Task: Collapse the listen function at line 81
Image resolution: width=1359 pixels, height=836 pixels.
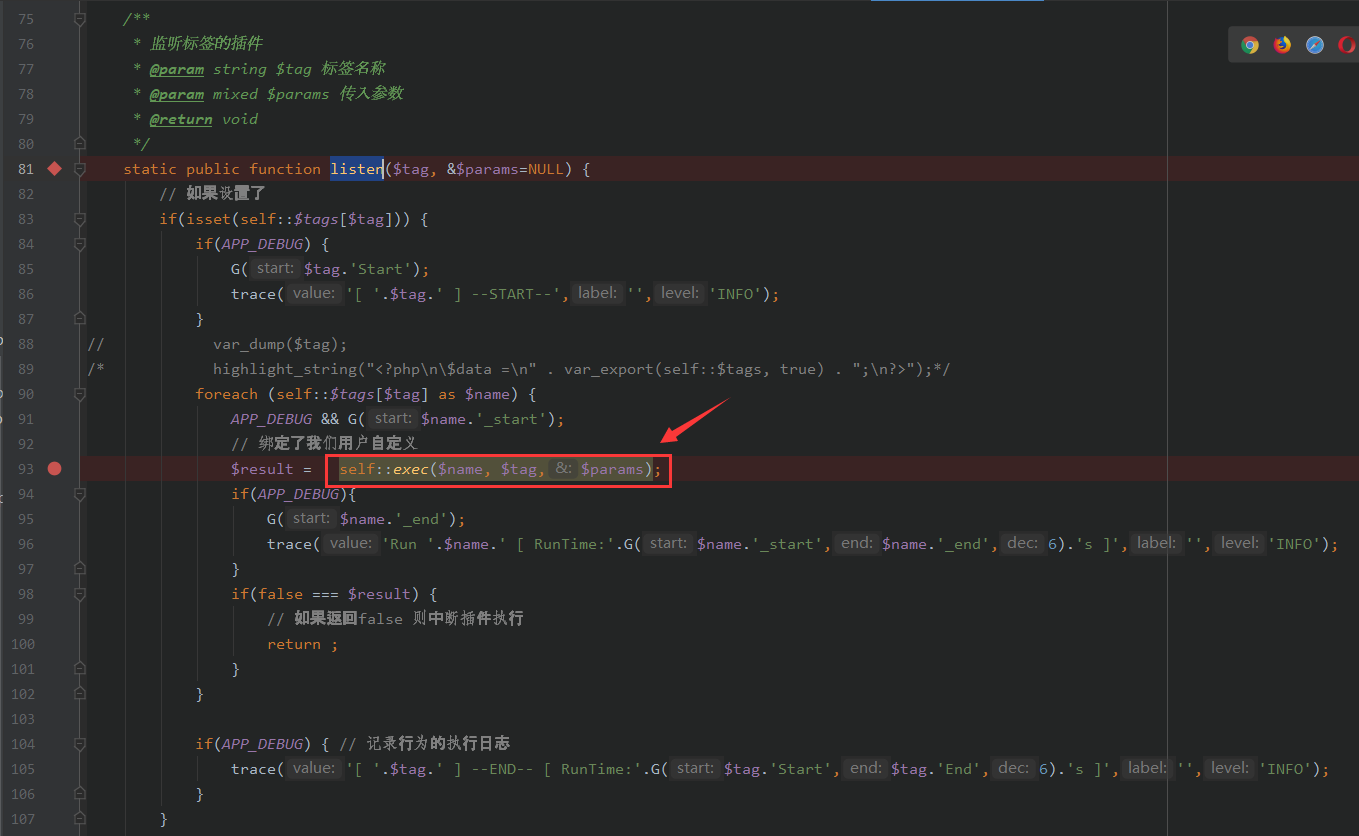Action: tap(80, 169)
